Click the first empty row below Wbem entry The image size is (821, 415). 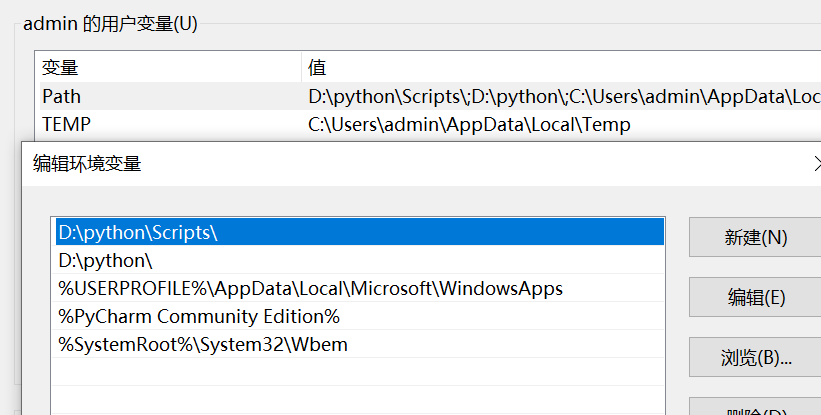(359, 372)
